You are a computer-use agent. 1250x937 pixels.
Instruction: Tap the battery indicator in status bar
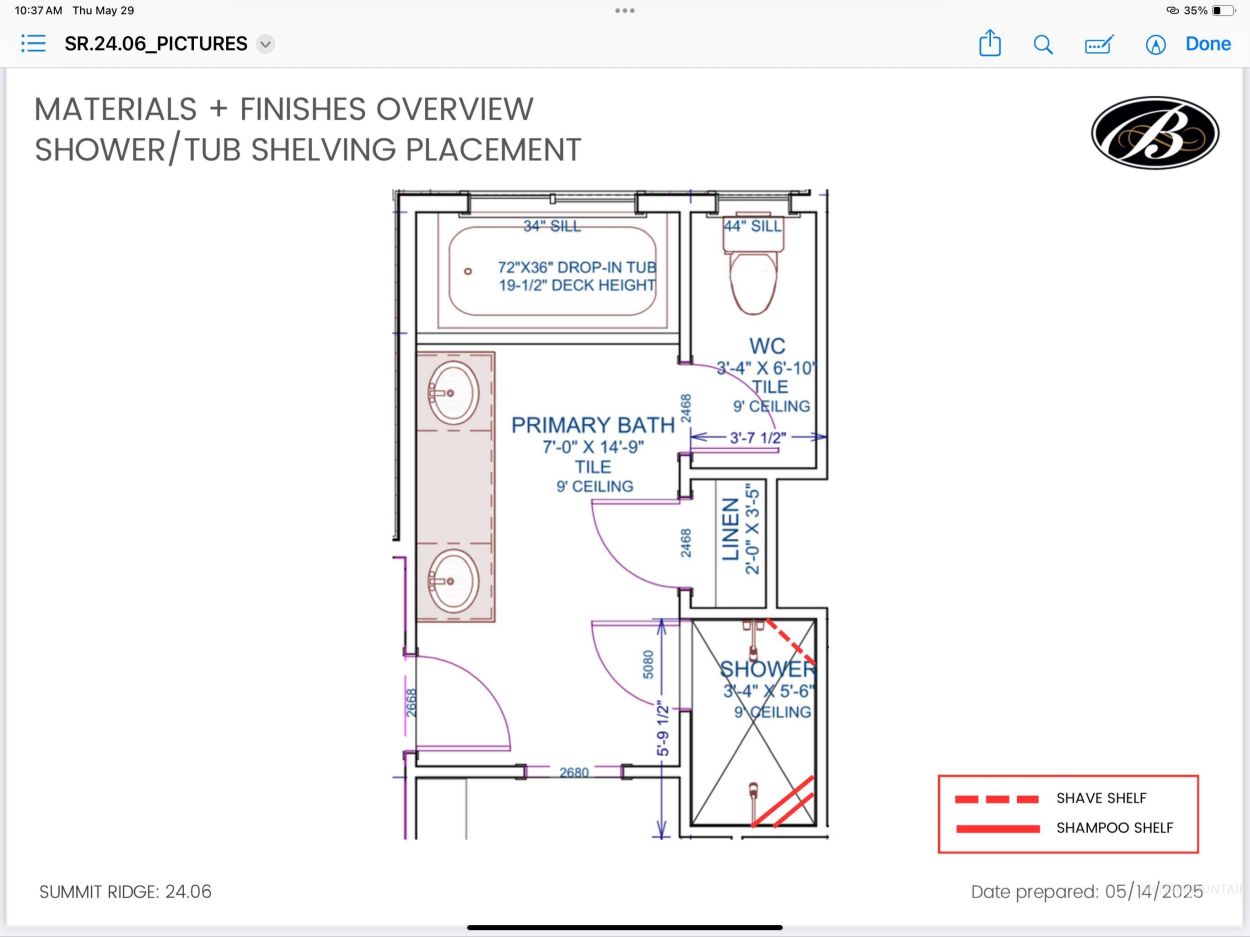pos(1224,10)
